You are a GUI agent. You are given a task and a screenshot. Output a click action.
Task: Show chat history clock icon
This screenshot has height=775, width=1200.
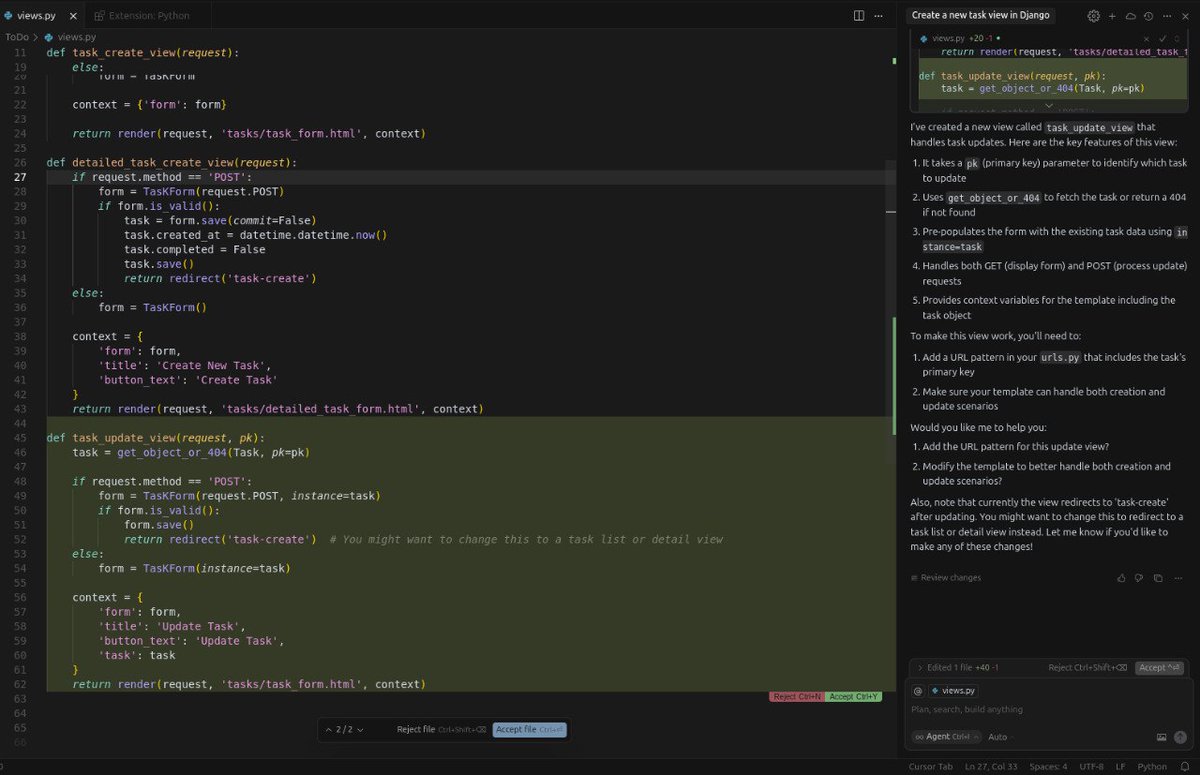click(1148, 16)
